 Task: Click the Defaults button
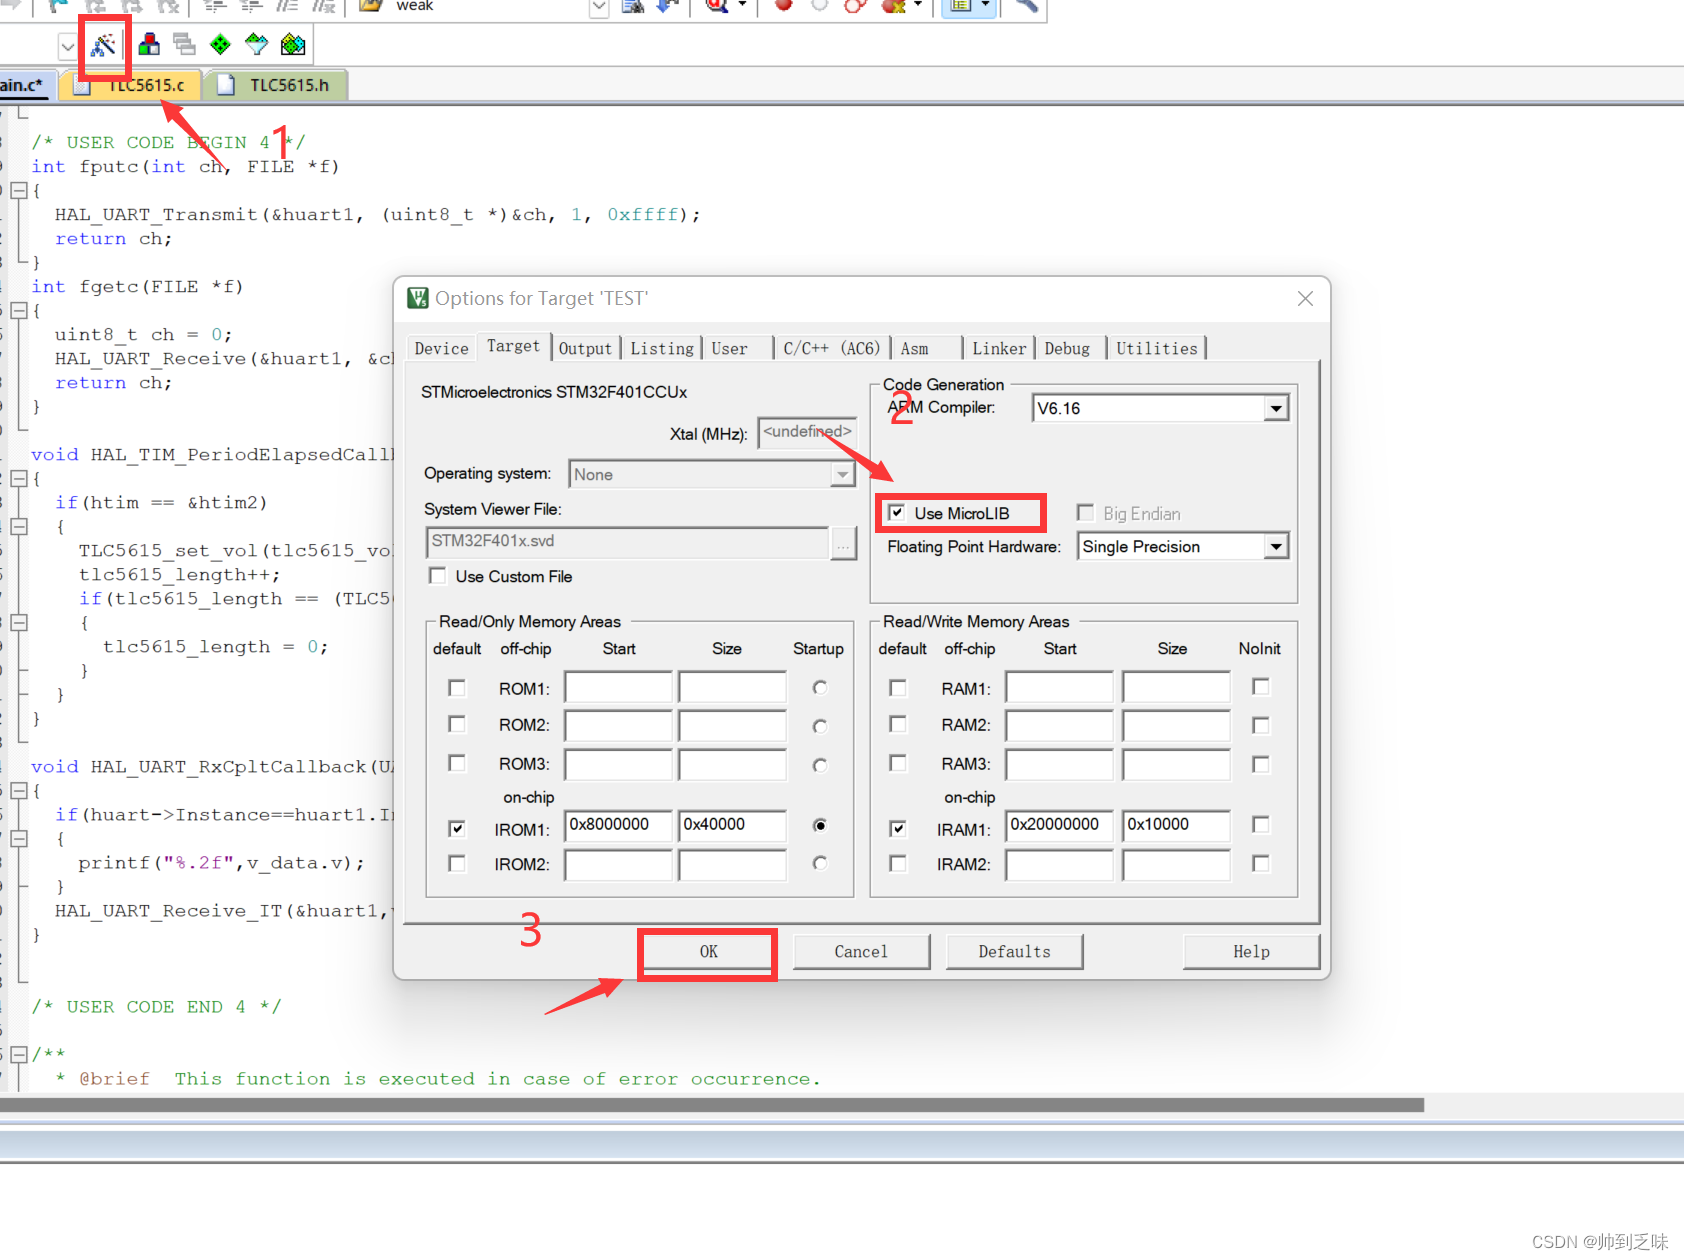(1014, 951)
